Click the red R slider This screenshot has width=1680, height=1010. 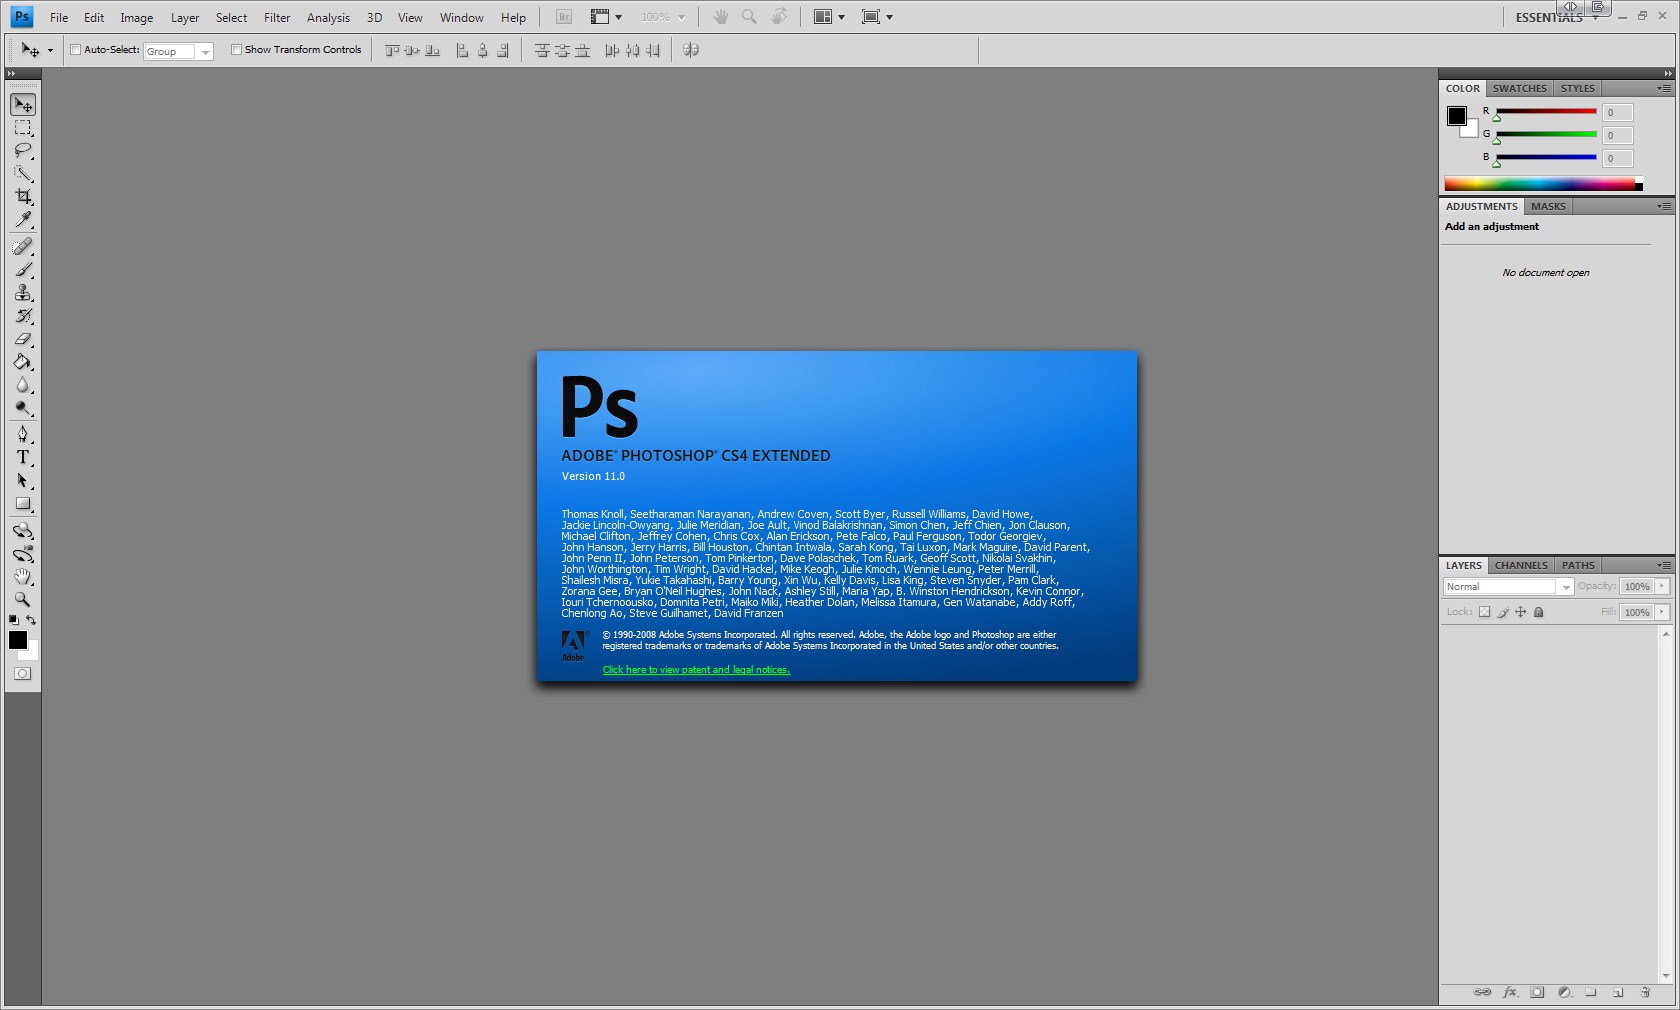[x=1546, y=112]
